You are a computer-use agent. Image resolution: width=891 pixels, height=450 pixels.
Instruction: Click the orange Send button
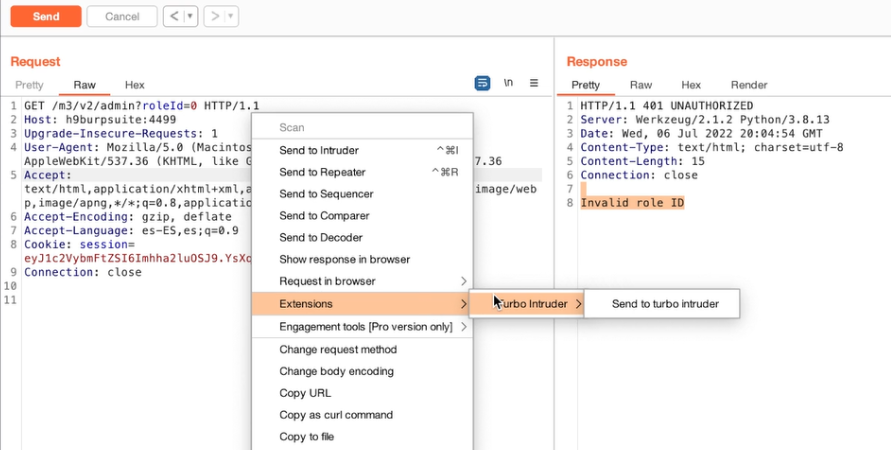46,16
